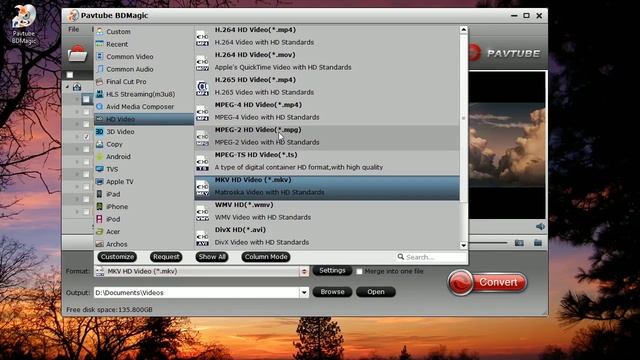Select MPEG-TS HD Video (*.ts) format icon

coord(202,163)
